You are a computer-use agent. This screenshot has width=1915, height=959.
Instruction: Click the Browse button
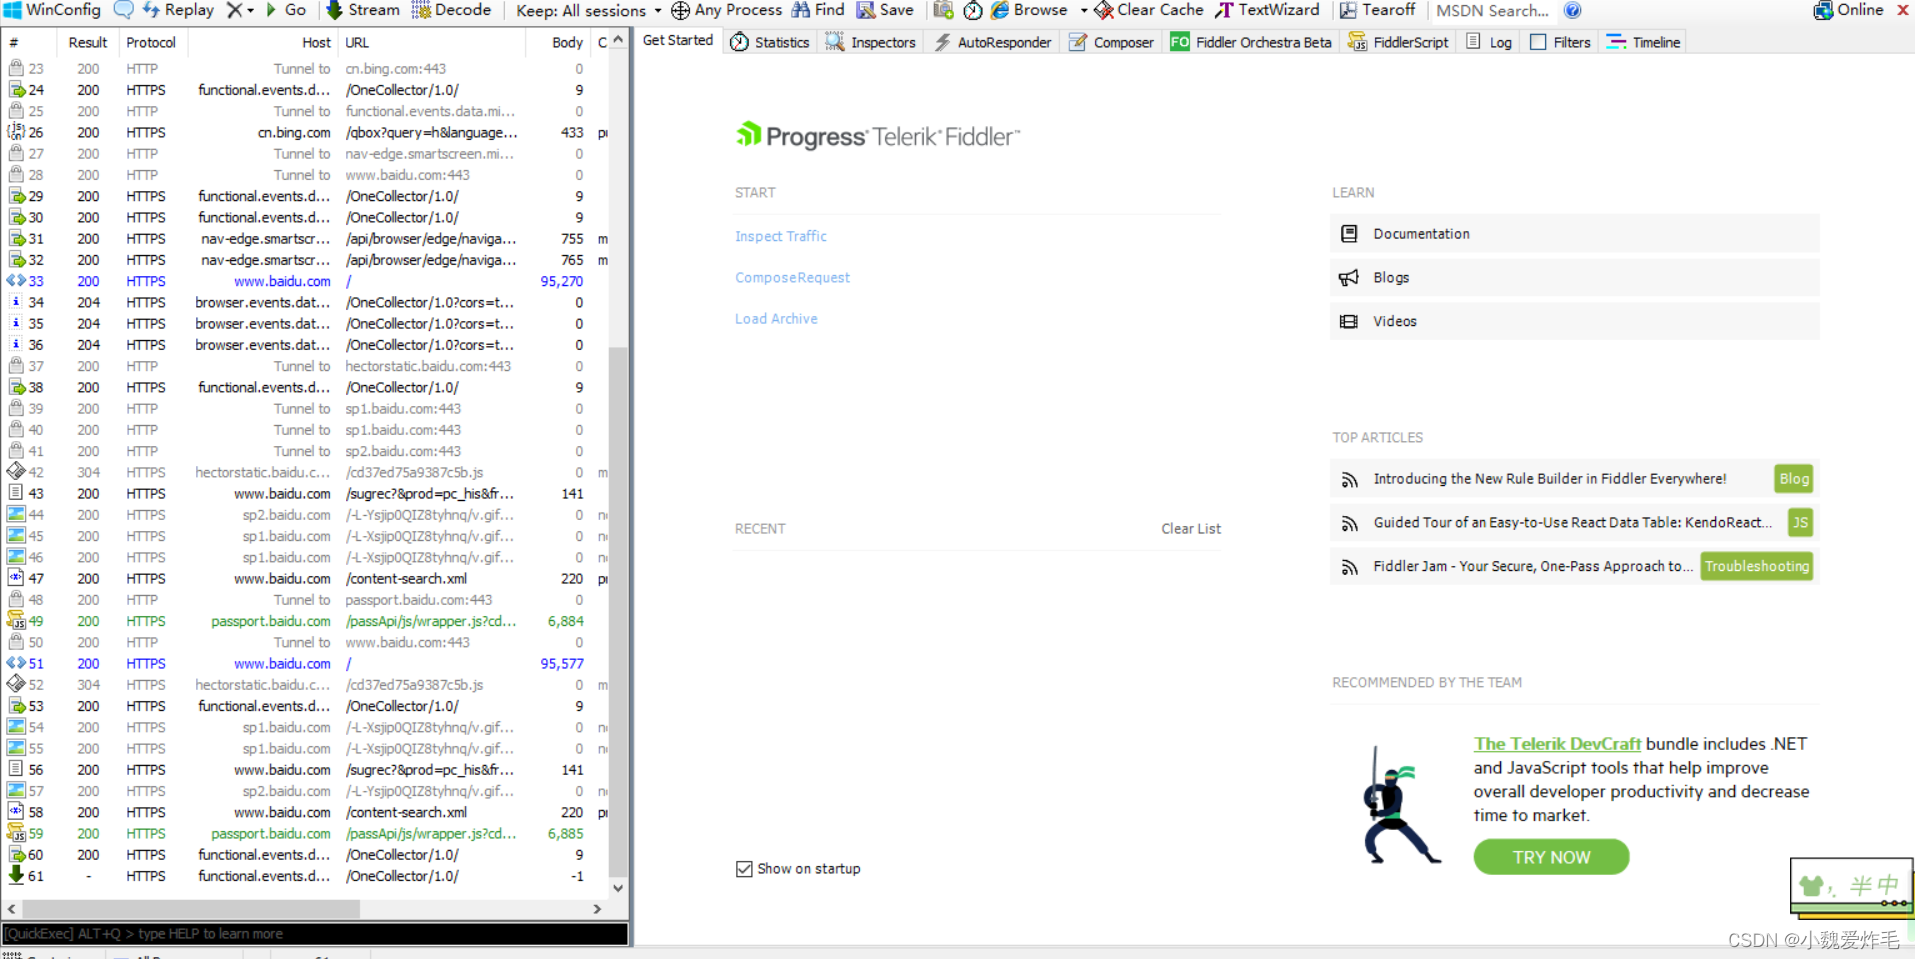pyautogui.click(x=1029, y=10)
